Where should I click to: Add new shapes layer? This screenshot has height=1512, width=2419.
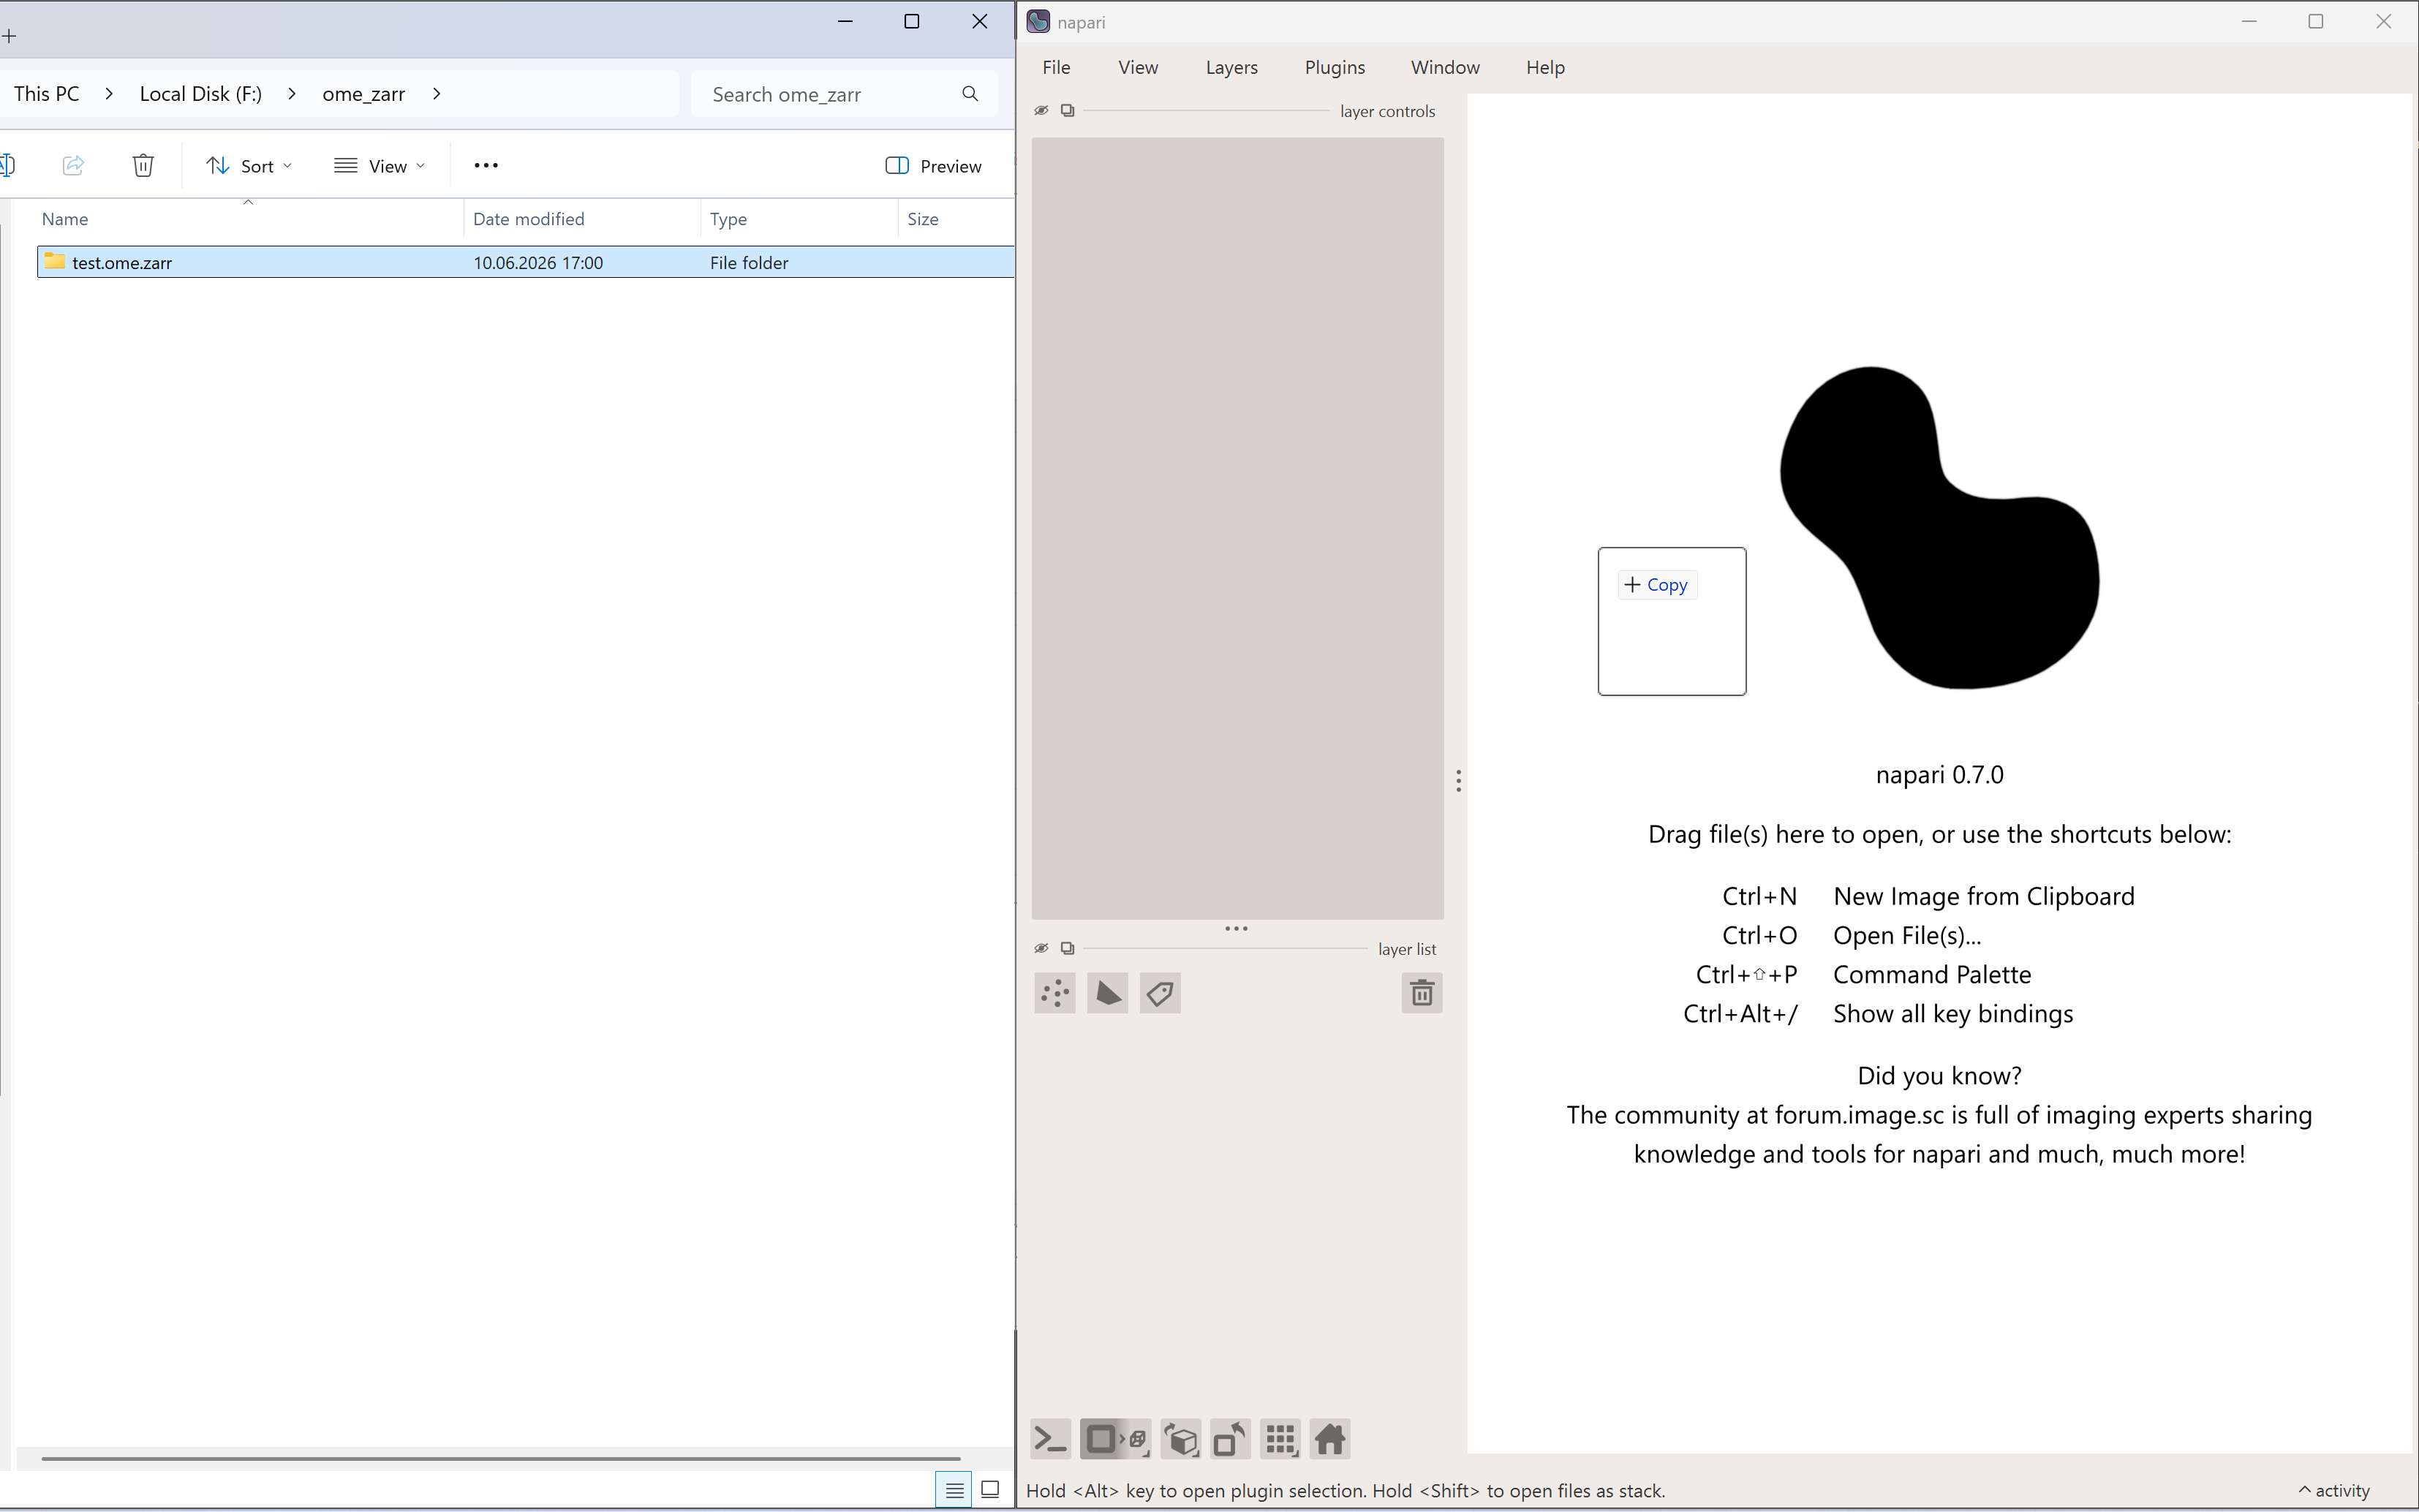[1108, 993]
